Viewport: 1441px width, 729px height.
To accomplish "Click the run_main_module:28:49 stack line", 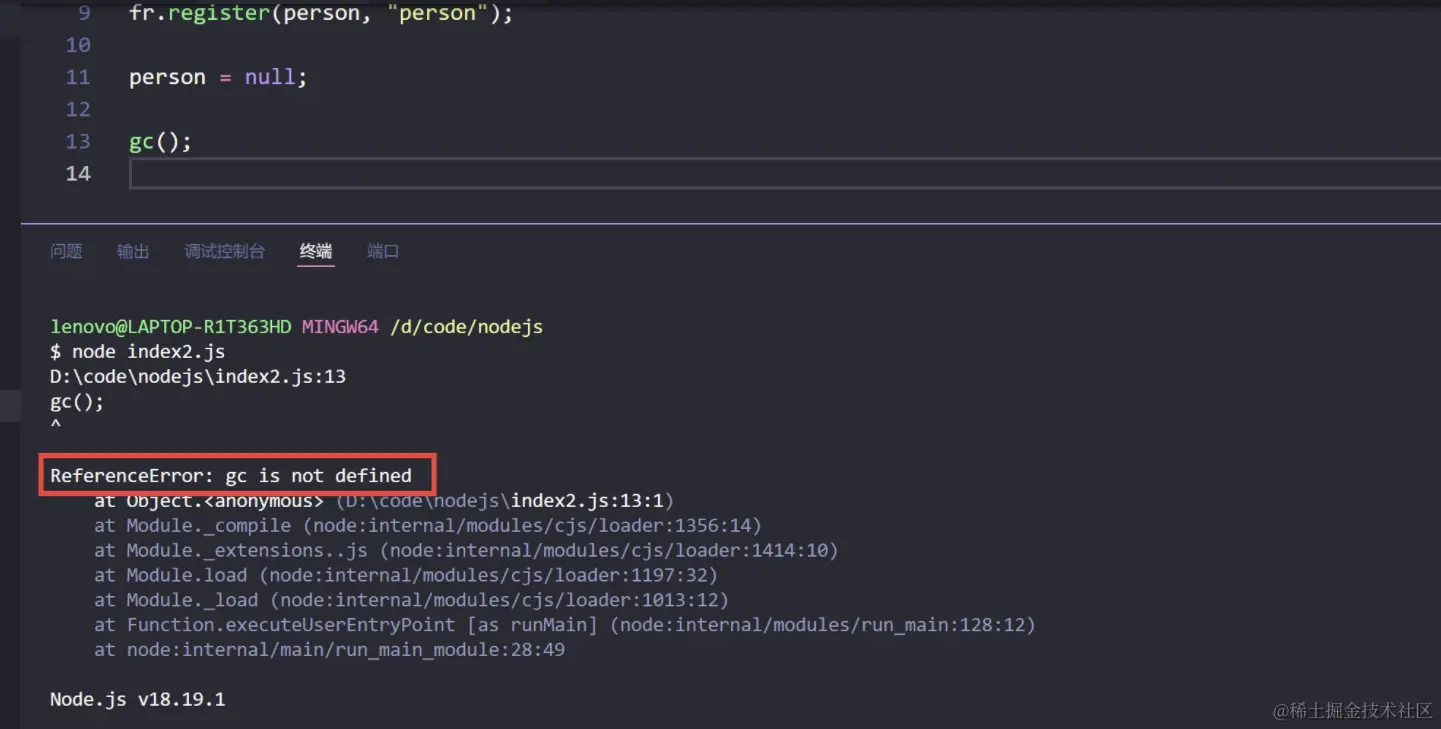I will (330, 650).
